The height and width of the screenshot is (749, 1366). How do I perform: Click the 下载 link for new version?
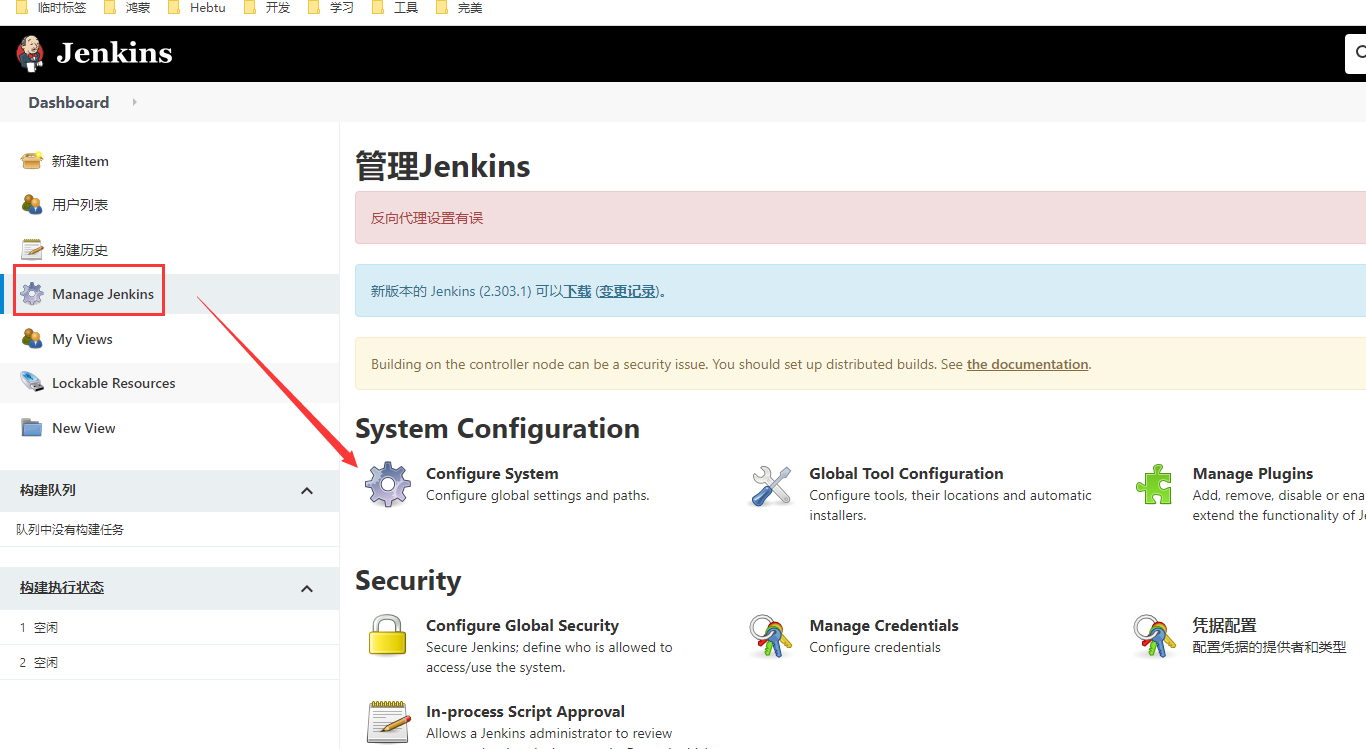[x=578, y=291]
